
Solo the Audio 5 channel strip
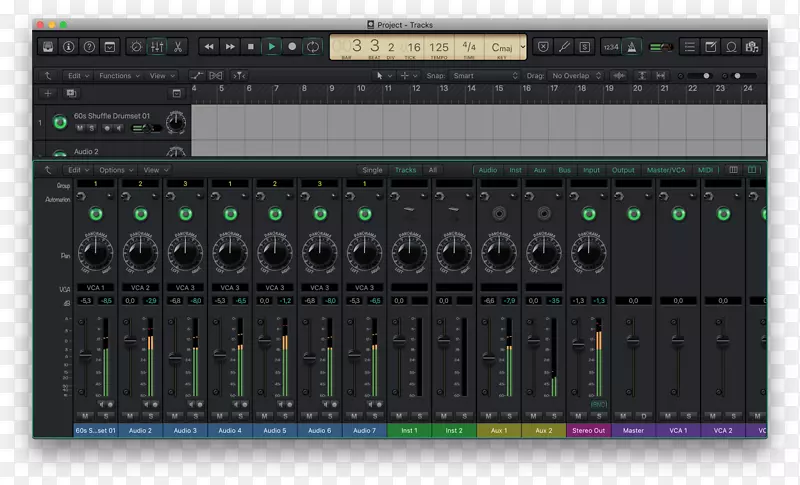[x=285, y=416]
